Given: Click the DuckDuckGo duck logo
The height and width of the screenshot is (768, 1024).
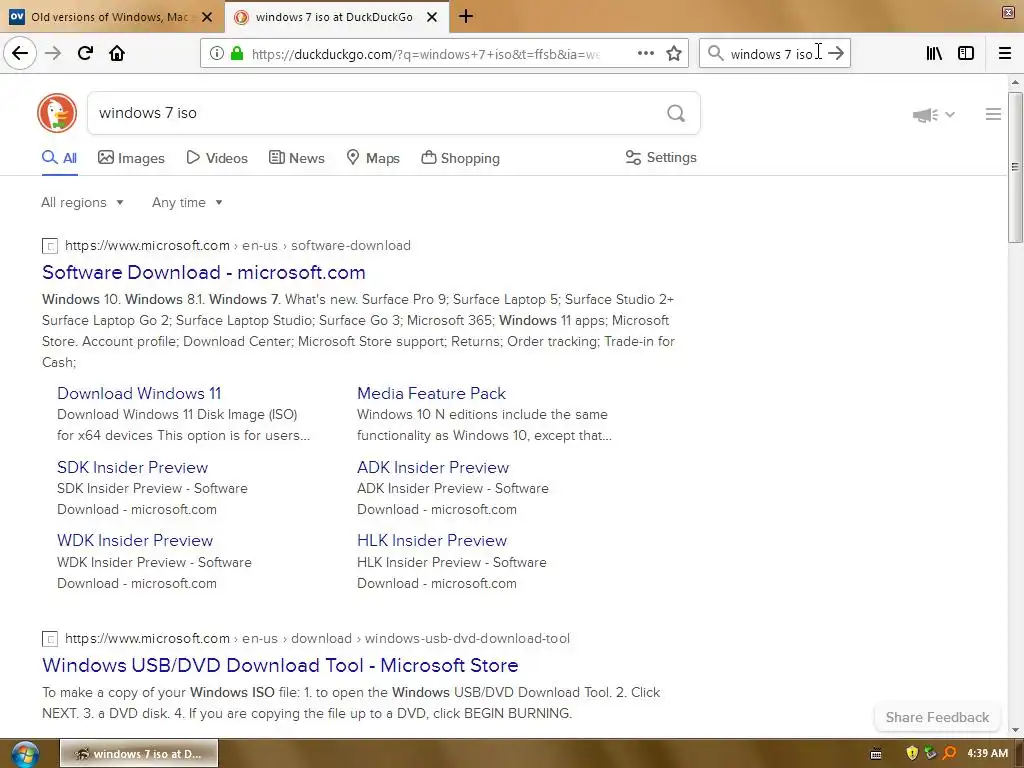Looking at the screenshot, I should click(57, 113).
